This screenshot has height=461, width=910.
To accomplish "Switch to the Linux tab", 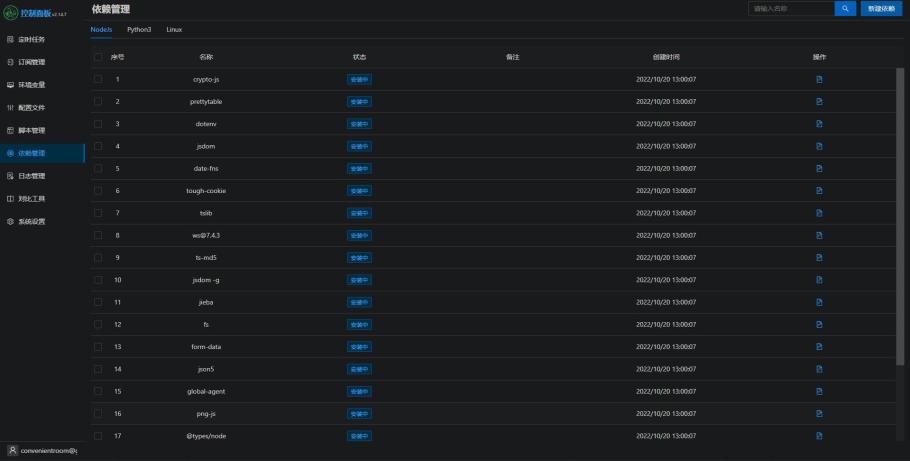I will pos(174,30).
